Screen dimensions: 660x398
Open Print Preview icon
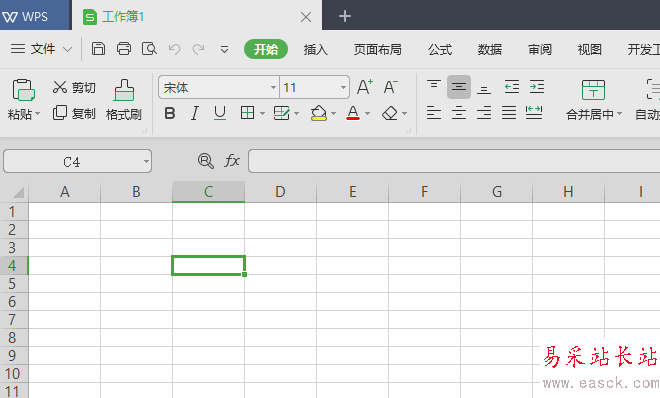click(149, 49)
